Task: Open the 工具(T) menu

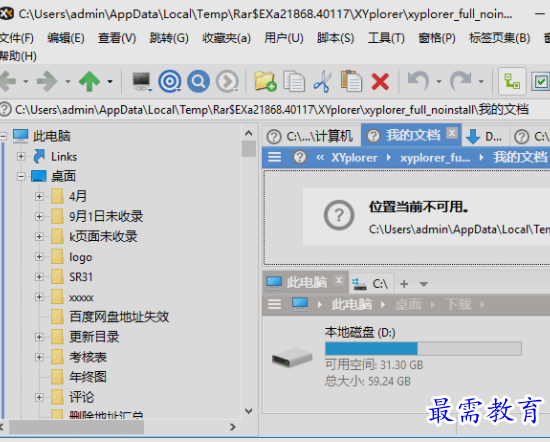Action: pos(386,38)
